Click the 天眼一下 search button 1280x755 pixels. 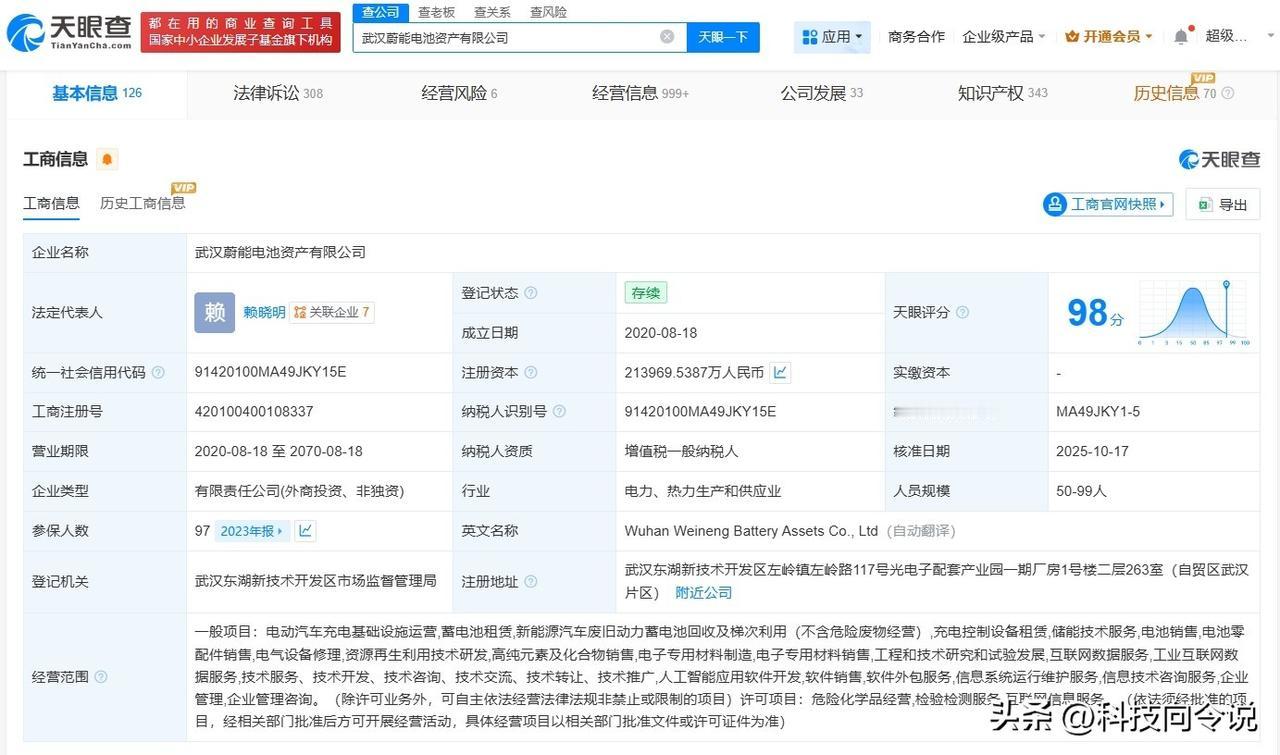coord(723,37)
